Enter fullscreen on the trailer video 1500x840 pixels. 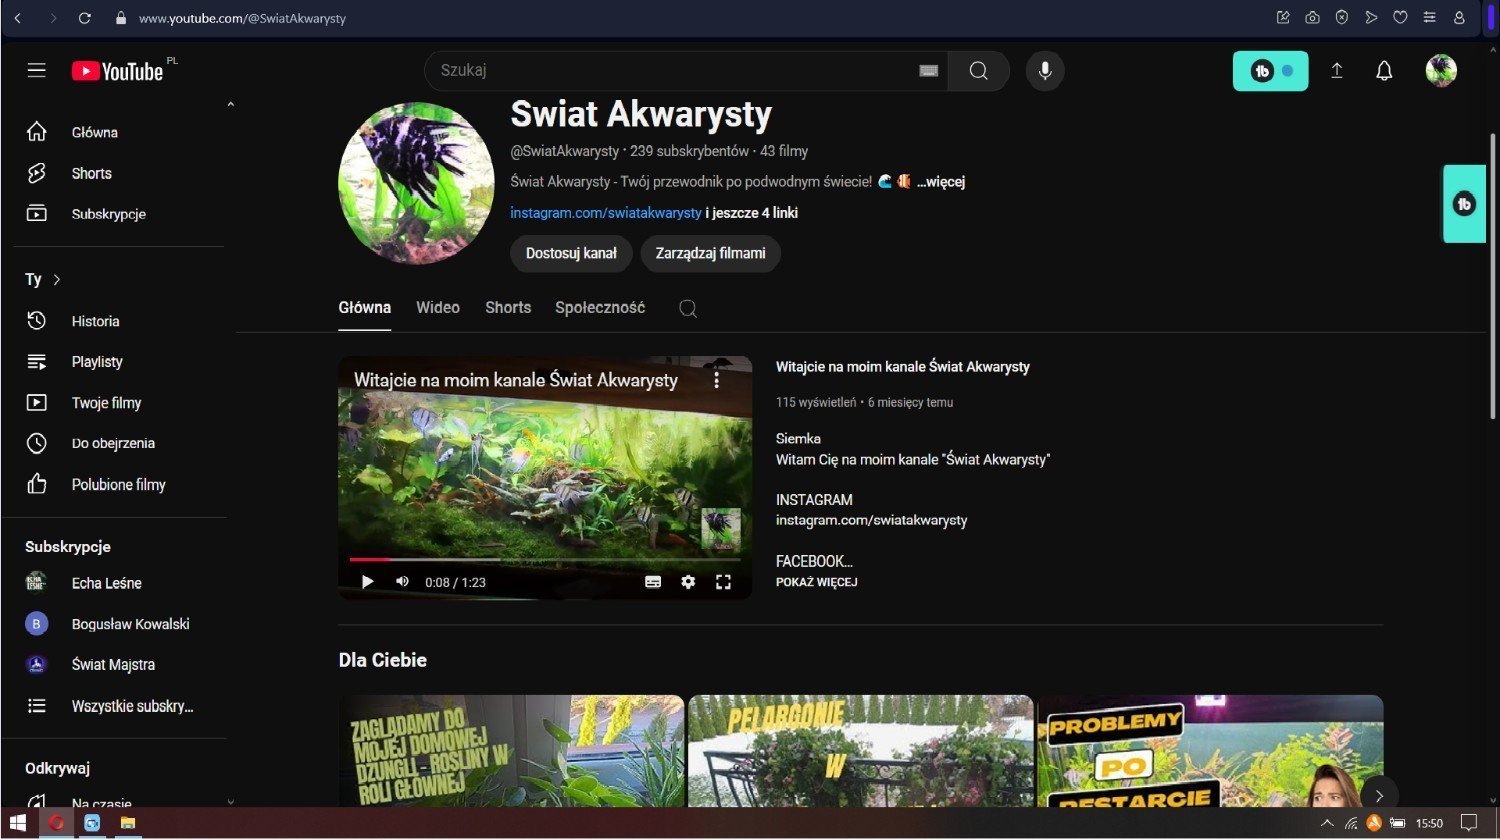tap(723, 582)
